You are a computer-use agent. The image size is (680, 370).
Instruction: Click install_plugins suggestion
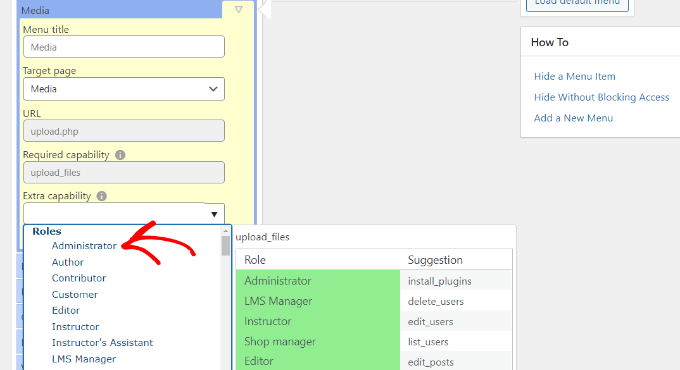(x=439, y=281)
